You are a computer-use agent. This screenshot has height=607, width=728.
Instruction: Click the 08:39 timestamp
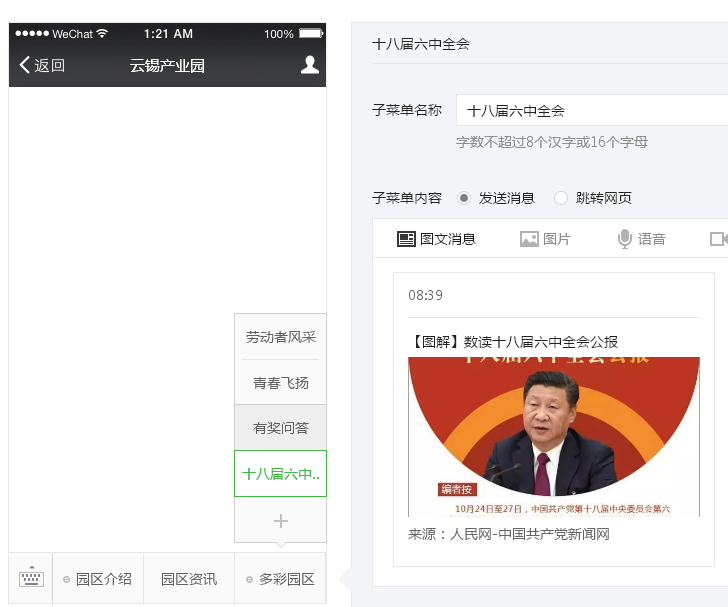[x=425, y=295]
